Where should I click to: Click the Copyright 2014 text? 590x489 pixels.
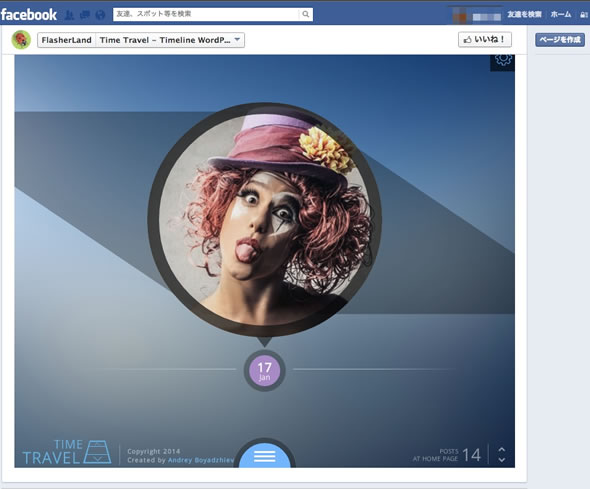154,451
